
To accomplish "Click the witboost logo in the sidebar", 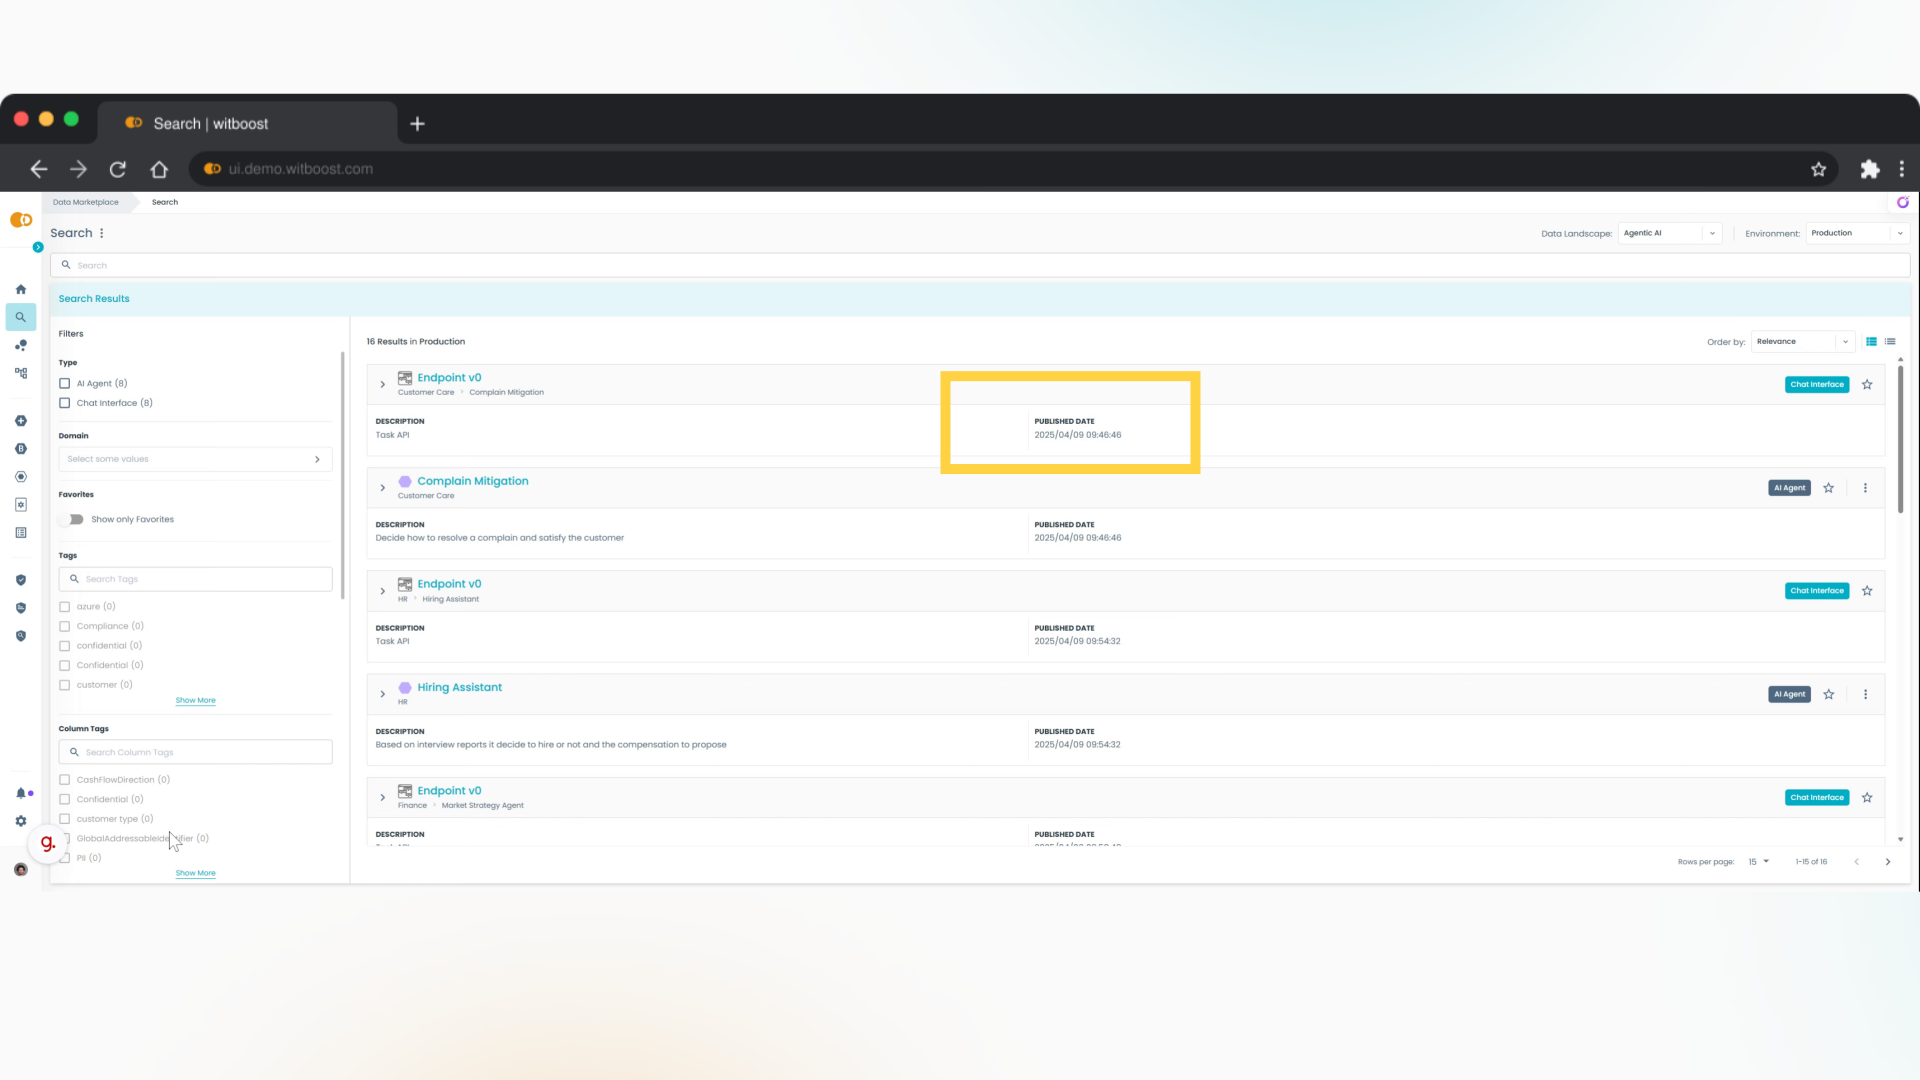I will [20, 220].
